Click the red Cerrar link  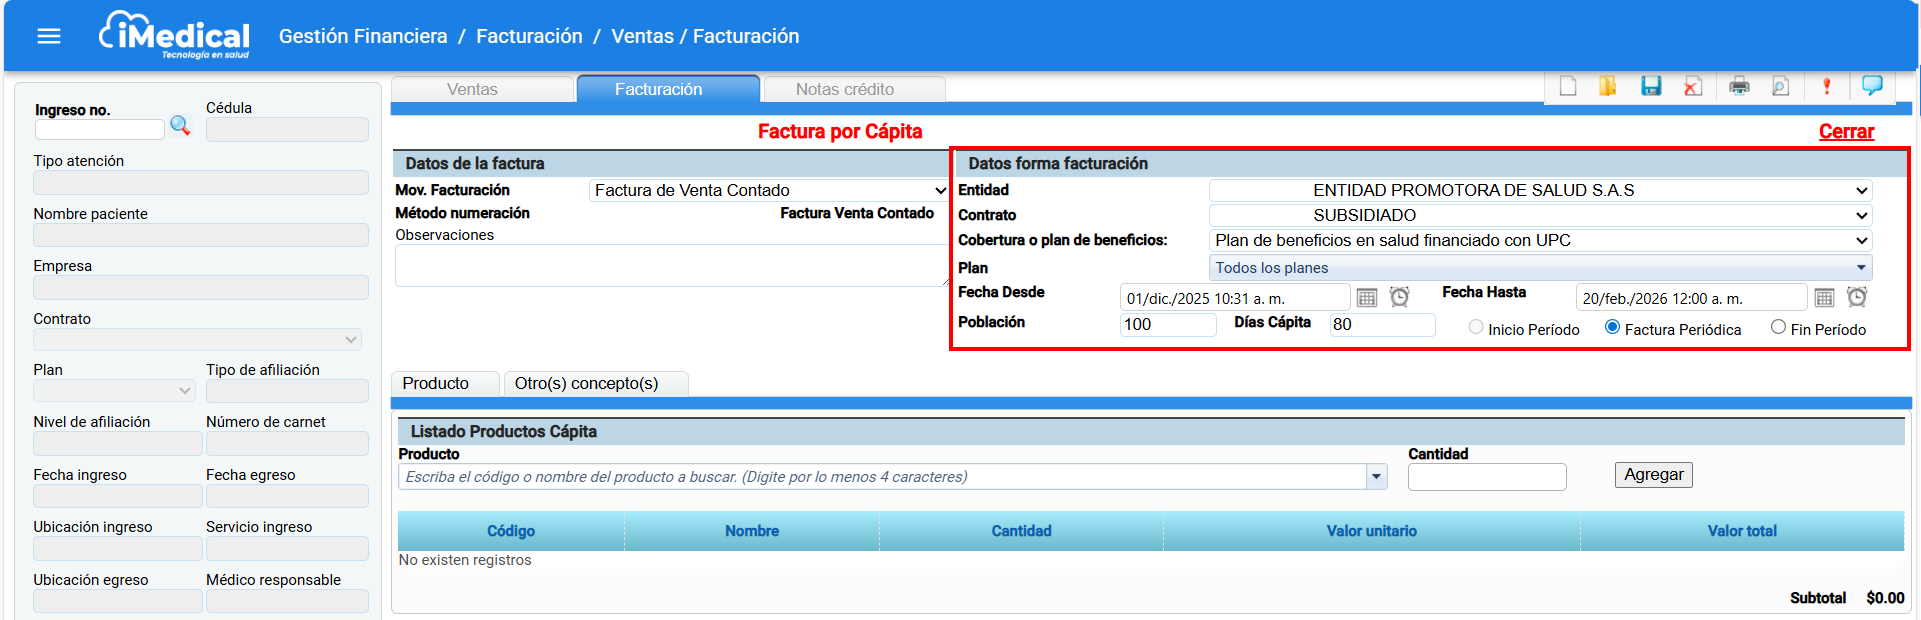coord(1846,132)
